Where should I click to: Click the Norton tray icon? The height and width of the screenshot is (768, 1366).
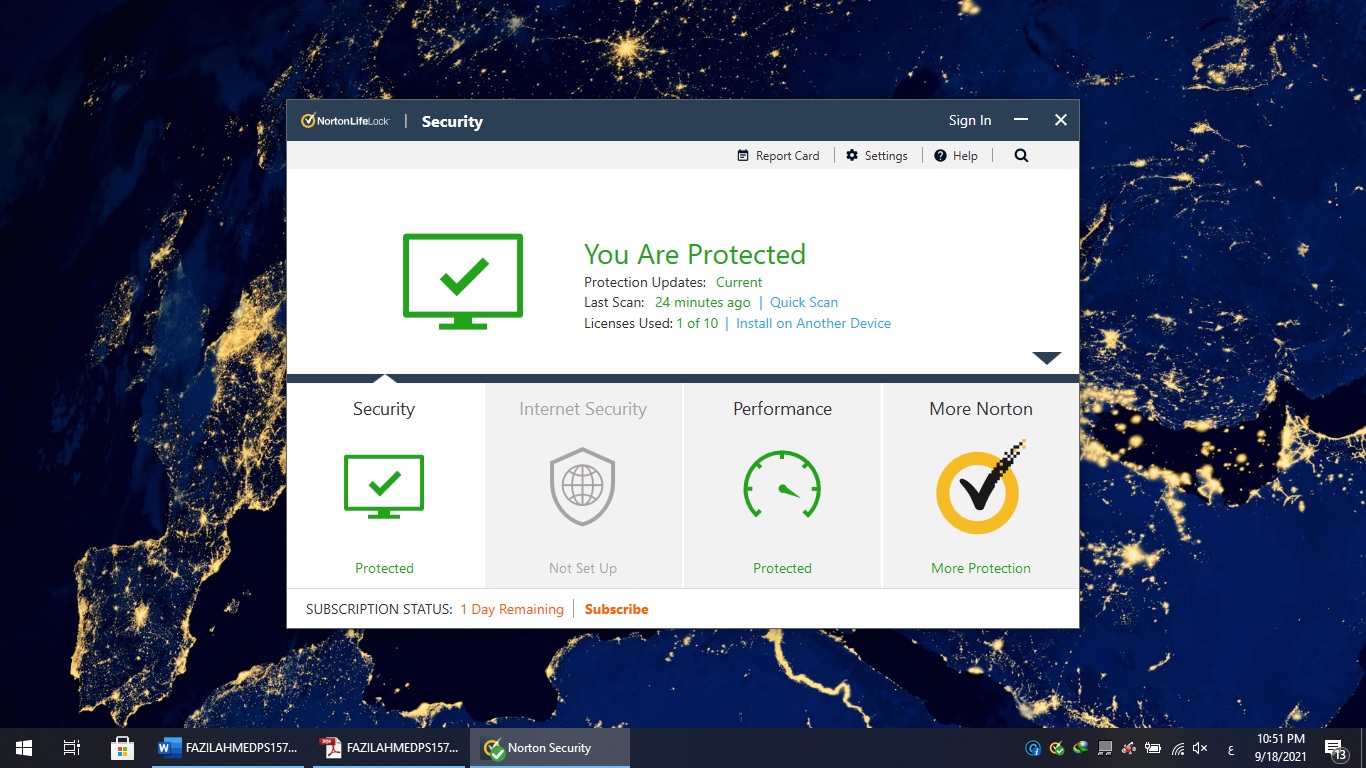[x=1057, y=748]
